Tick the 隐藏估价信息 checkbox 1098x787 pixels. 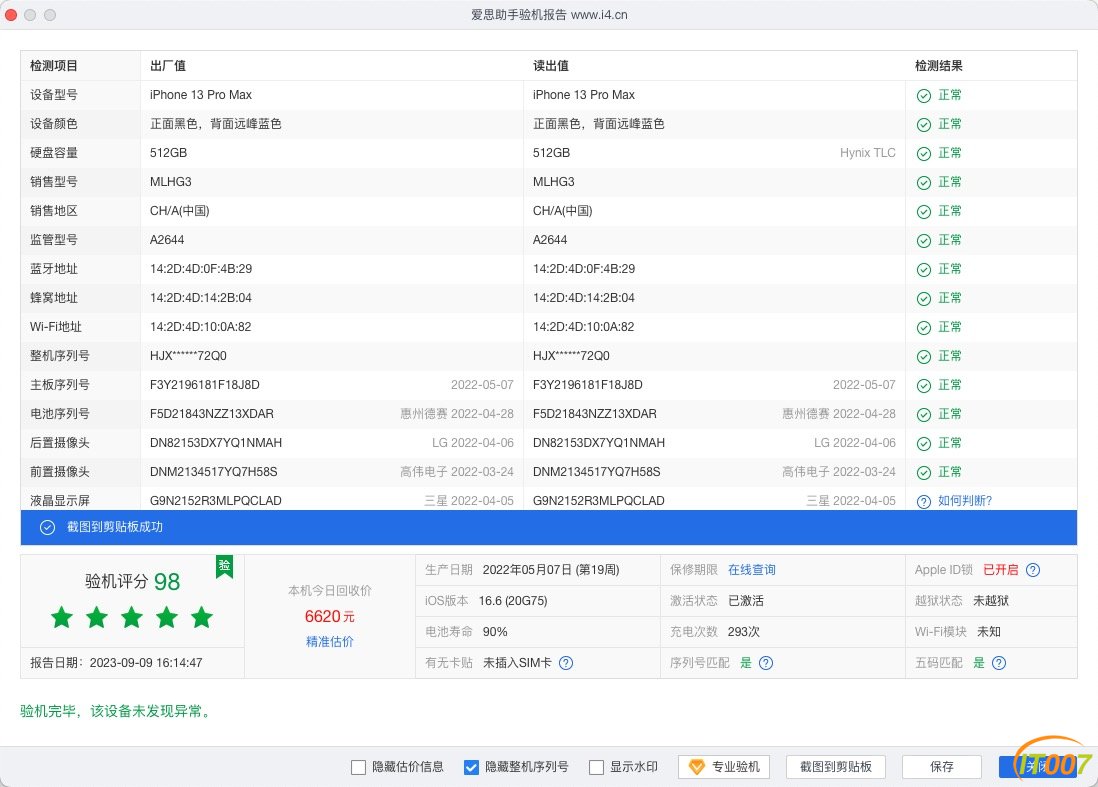tap(359, 767)
